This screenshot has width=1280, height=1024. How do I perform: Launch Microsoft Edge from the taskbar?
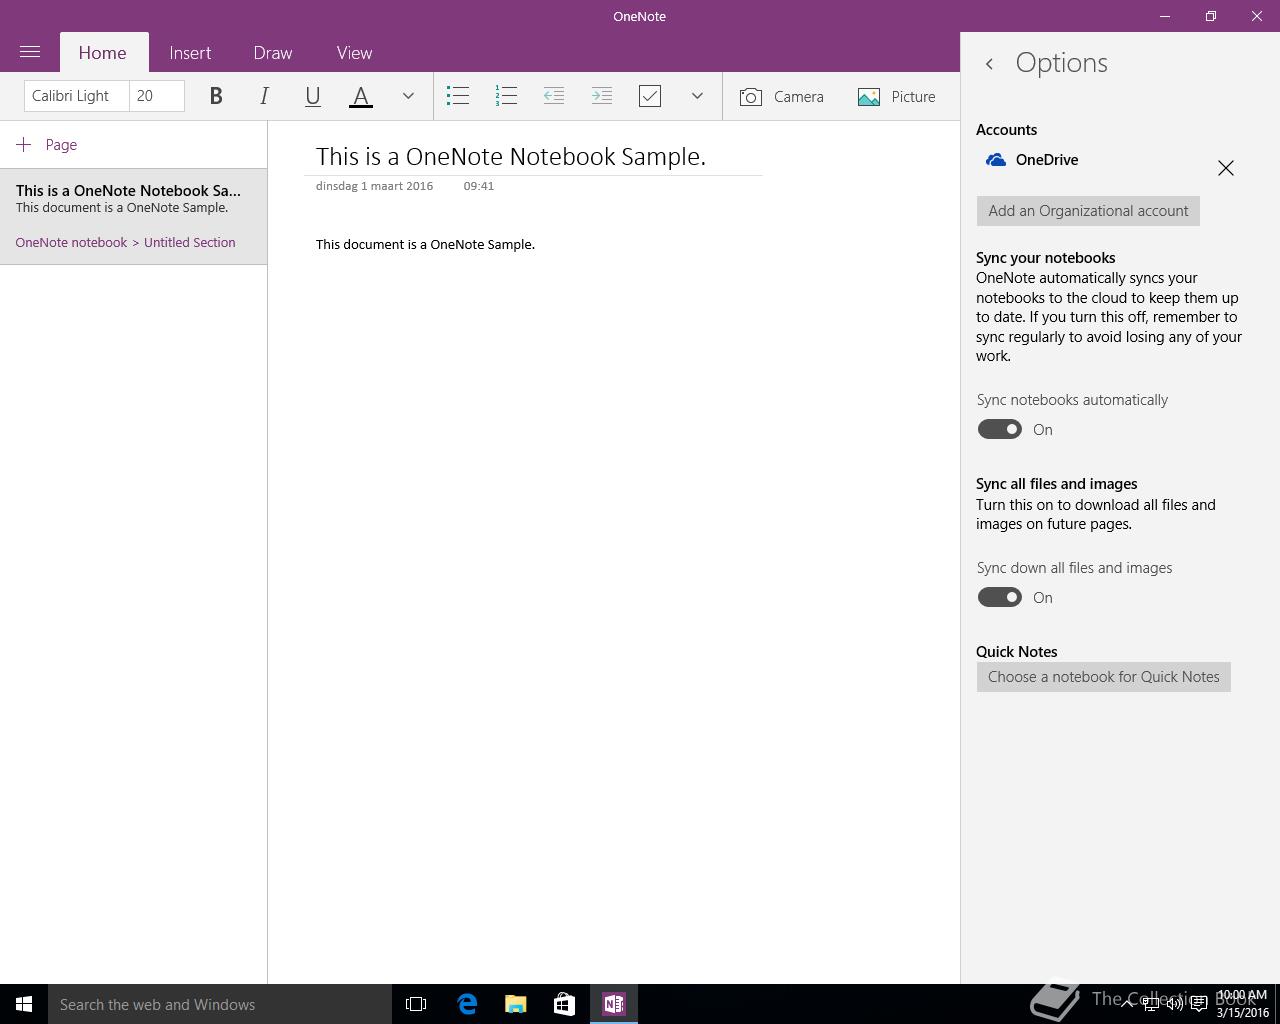pyautogui.click(x=467, y=1004)
